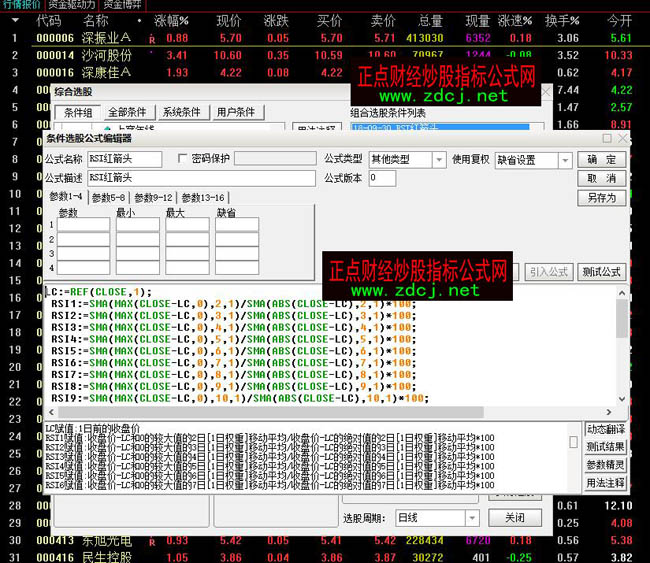Open the 使用复权 dropdown

click(x=565, y=160)
